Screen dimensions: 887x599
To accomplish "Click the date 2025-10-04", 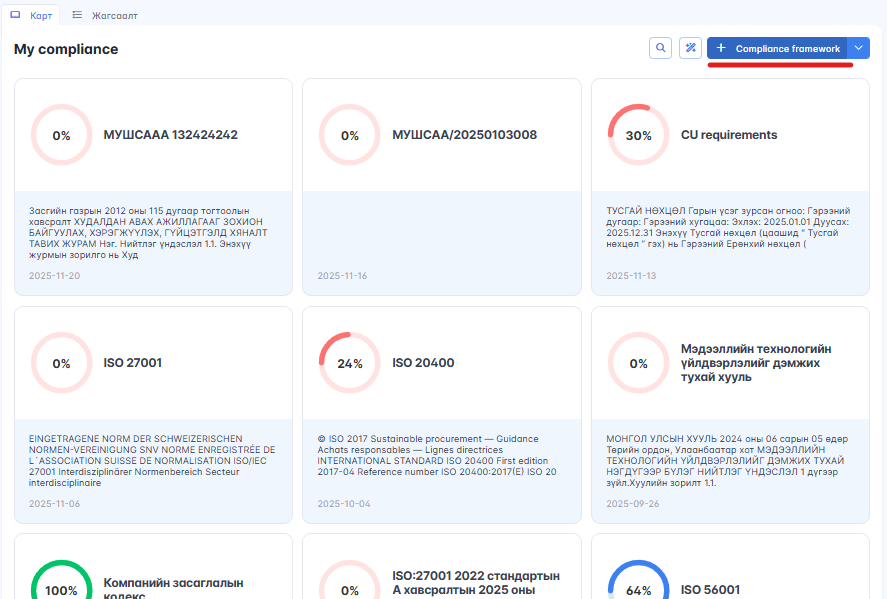I will click(x=344, y=503).
